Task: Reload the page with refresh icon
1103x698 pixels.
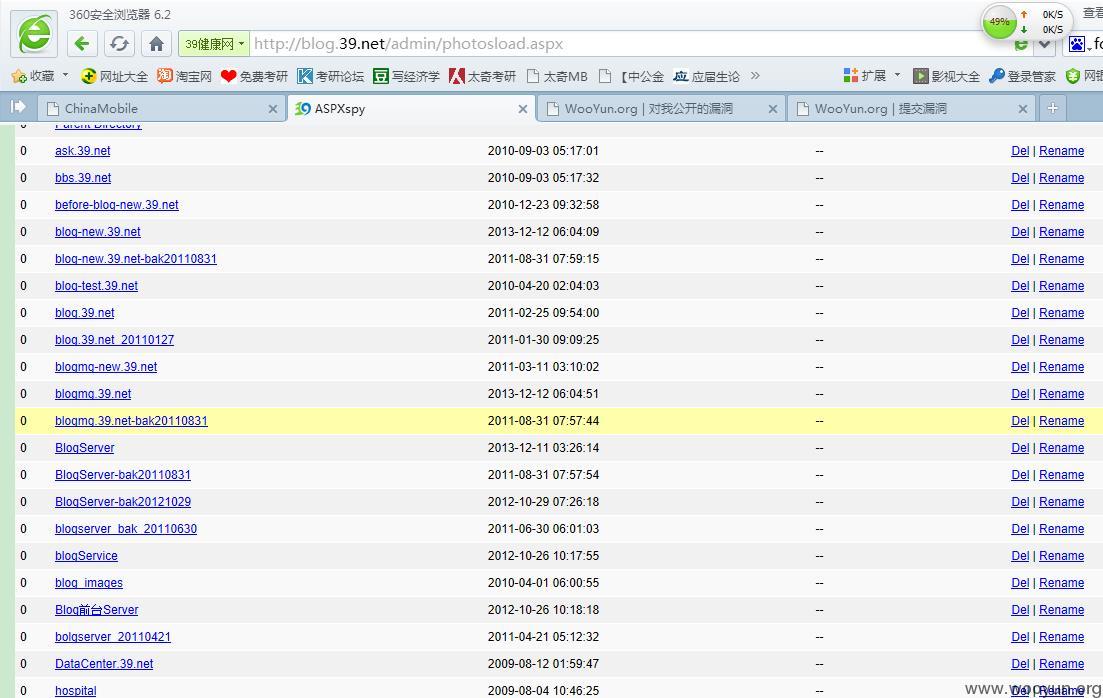Action: coord(119,44)
